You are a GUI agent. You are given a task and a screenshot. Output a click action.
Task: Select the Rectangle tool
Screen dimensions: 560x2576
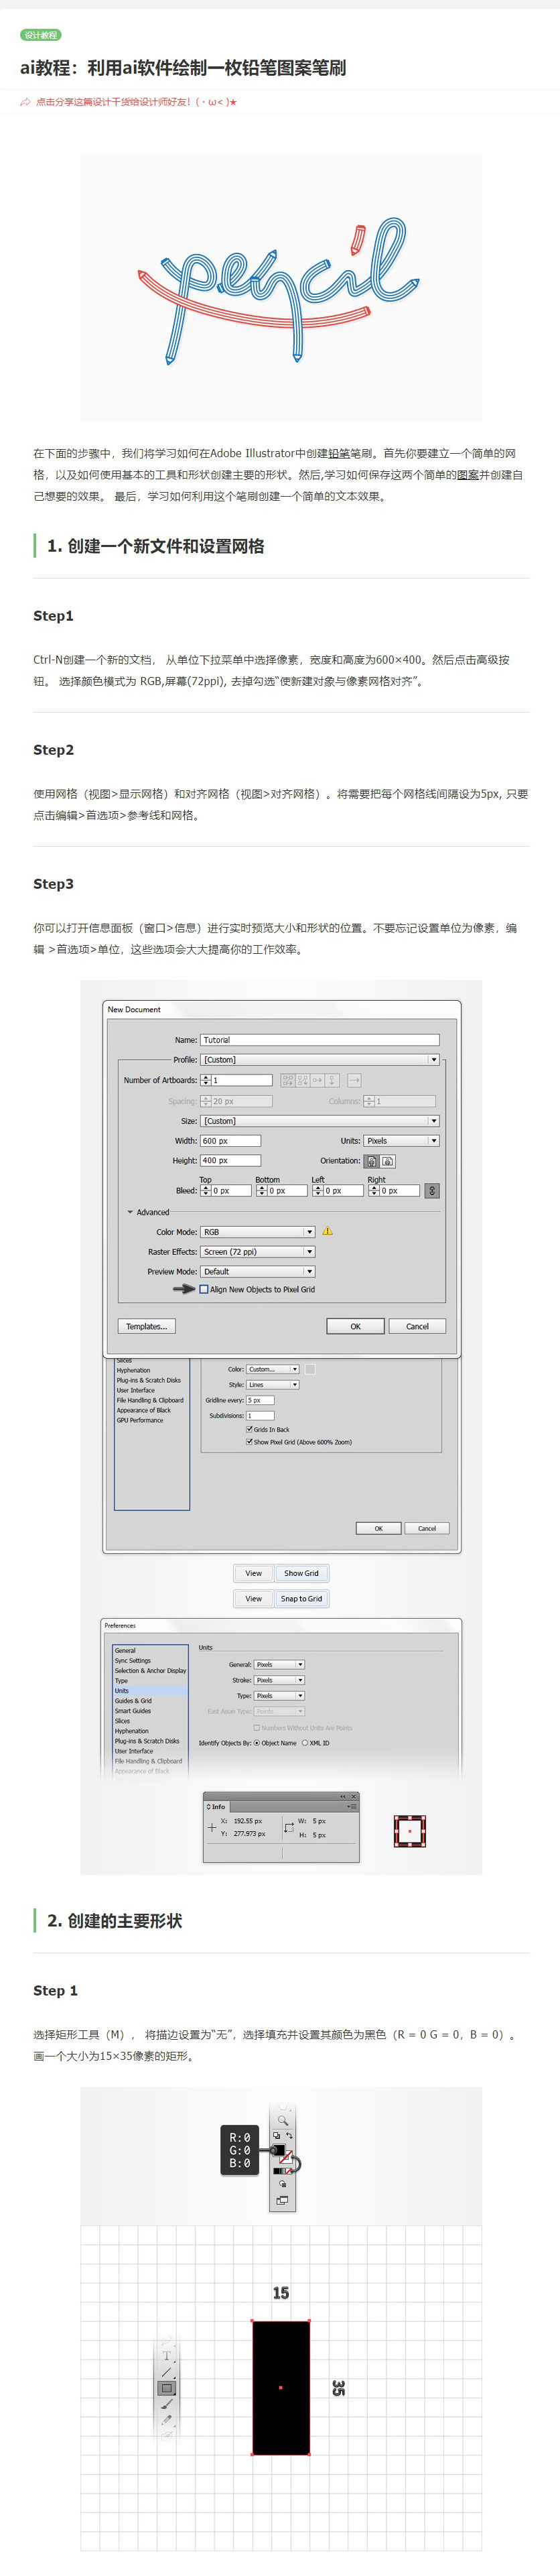[x=167, y=2387]
